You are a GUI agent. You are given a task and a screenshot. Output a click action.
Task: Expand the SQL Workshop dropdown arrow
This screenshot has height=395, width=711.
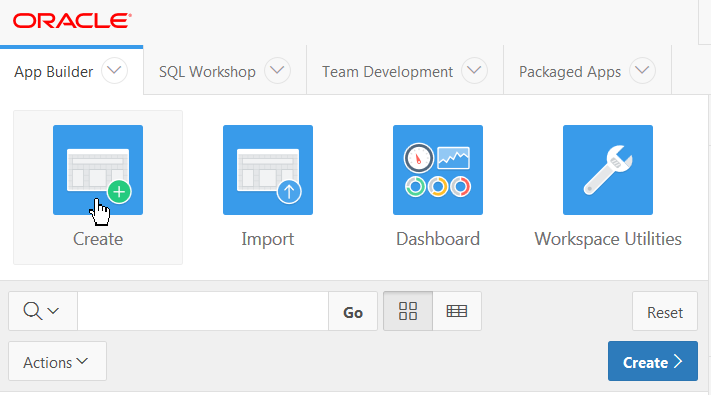(x=277, y=71)
